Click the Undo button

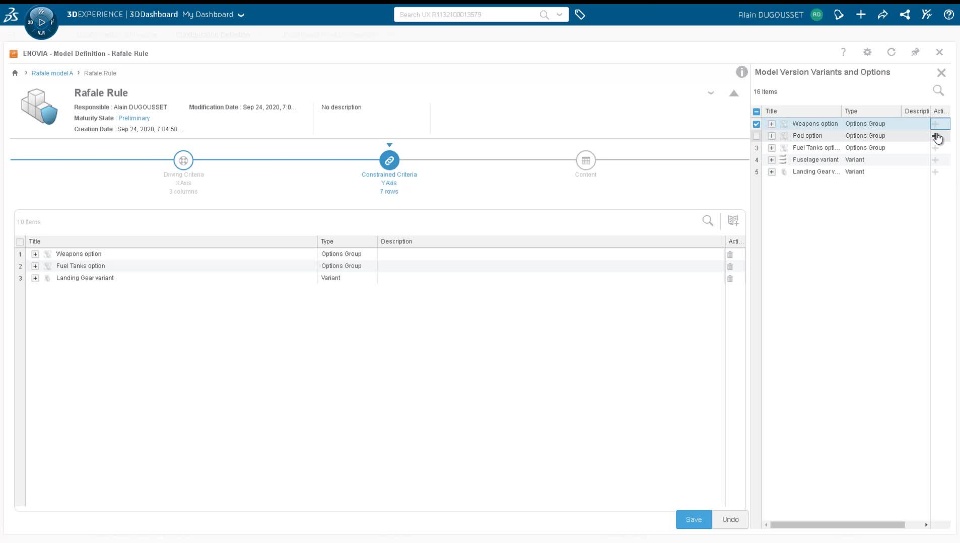tap(730, 519)
